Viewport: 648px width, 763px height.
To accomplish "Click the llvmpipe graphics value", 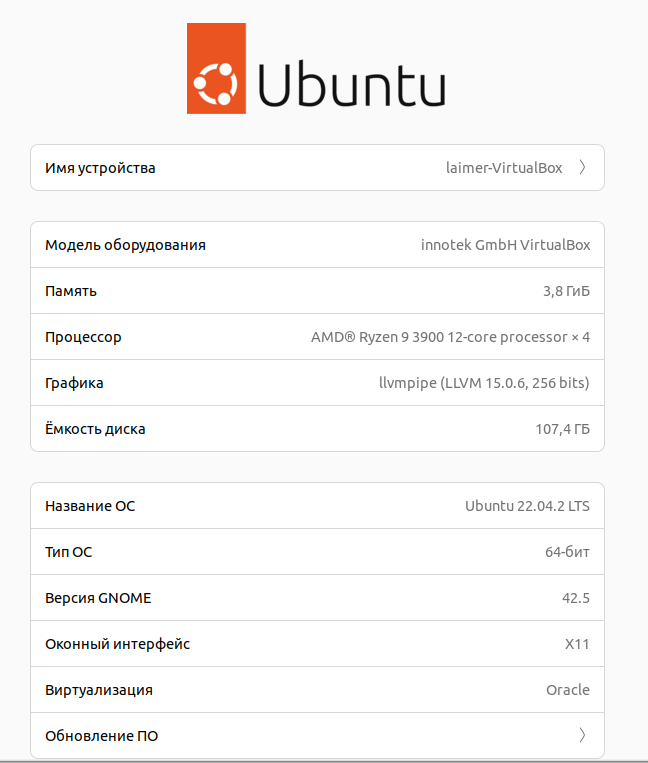I will click(484, 383).
